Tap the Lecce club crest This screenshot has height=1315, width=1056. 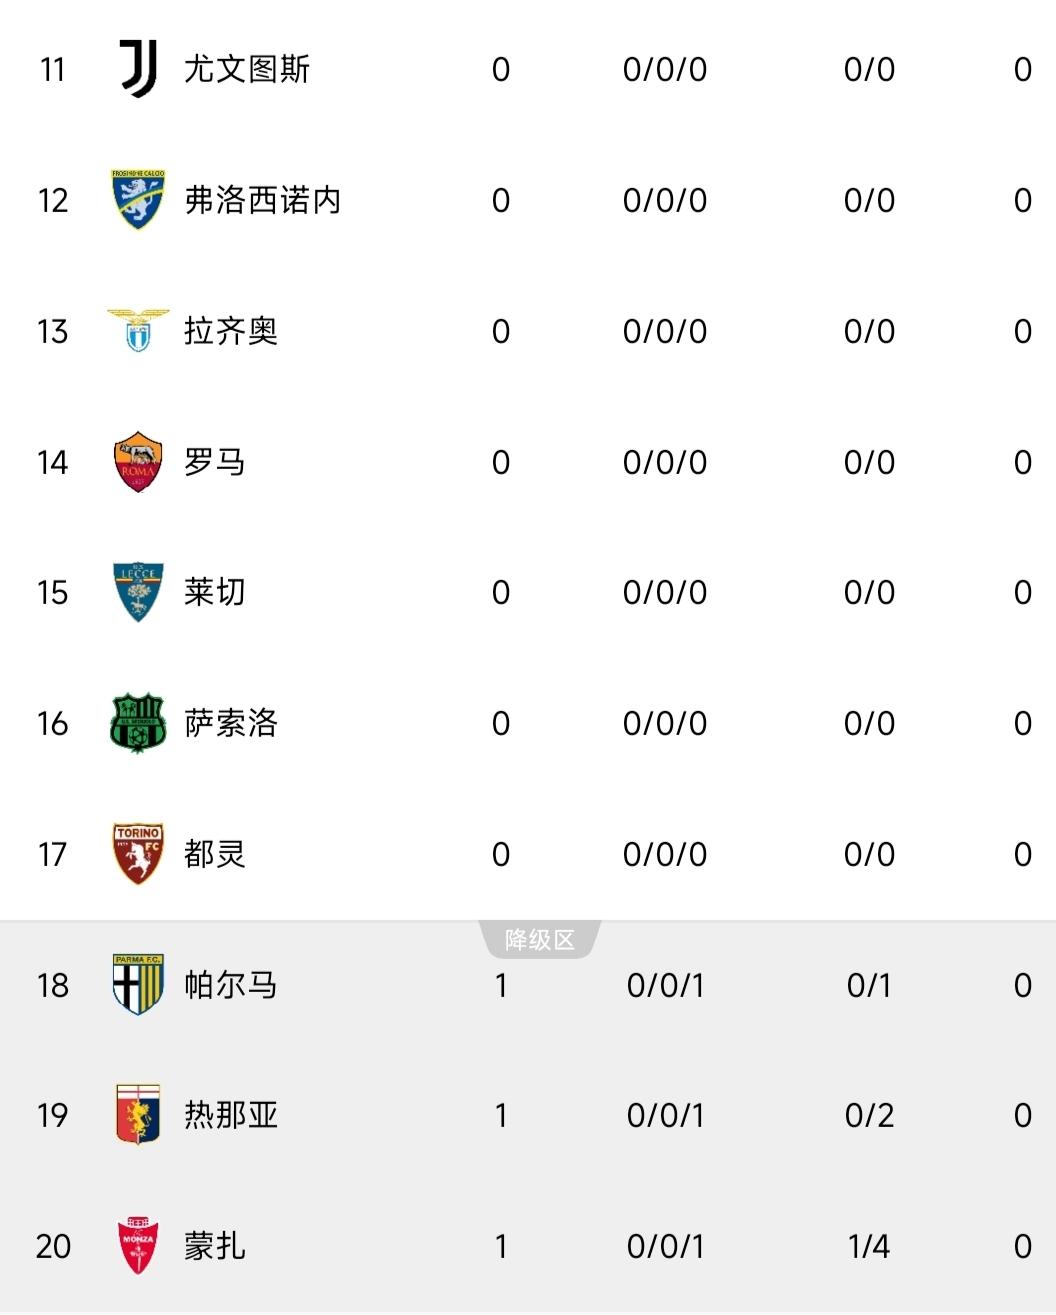coord(138,592)
